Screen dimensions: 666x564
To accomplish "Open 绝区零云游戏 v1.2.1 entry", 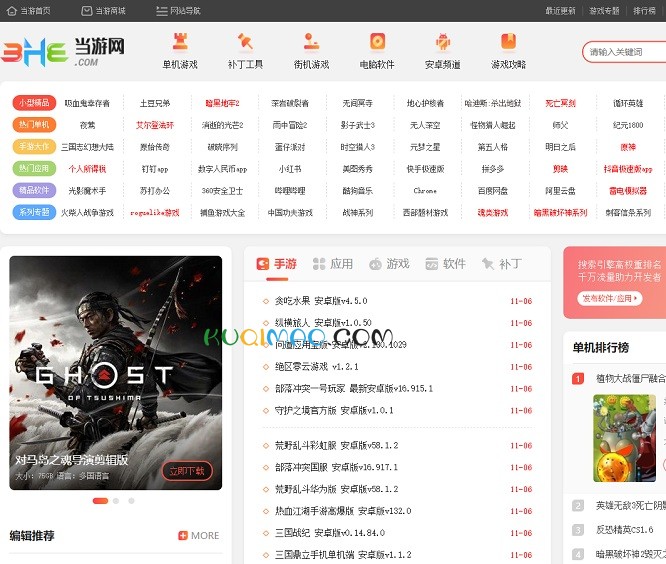I will click(x=316, y=367).
